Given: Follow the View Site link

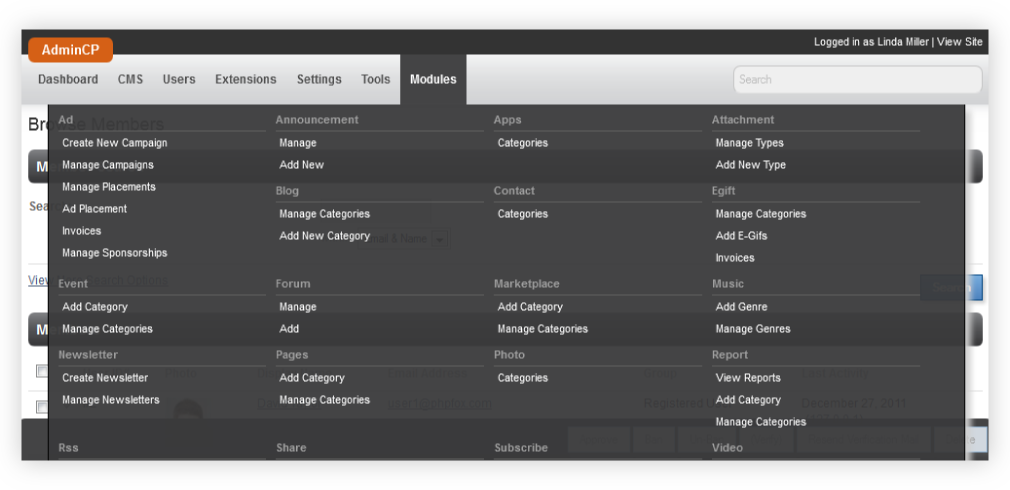Looking at the screenshot, I should click(x=960, y=42).
